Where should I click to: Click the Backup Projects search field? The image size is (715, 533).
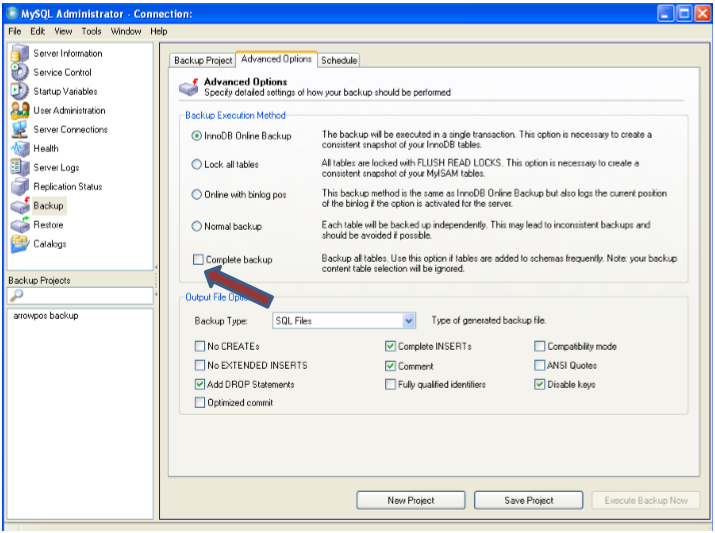point(80,295)
